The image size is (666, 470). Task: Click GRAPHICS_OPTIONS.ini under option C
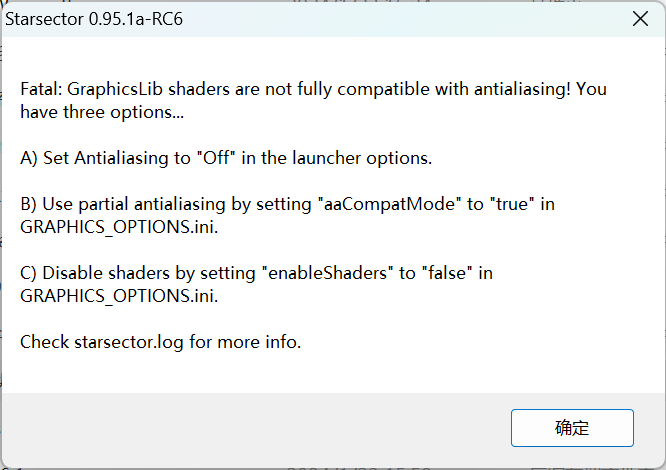[117, 296]
